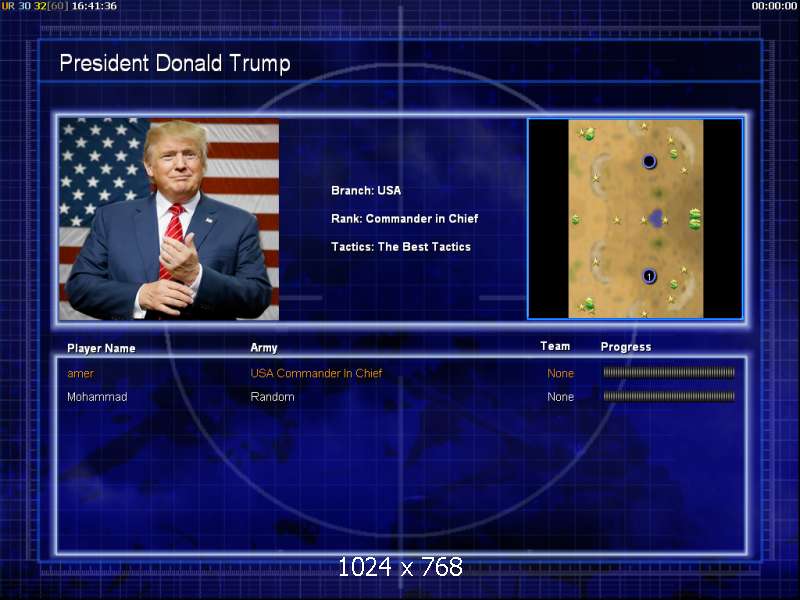
Task: Click the President Donald Trump title text
Action: tap(175, 63)
